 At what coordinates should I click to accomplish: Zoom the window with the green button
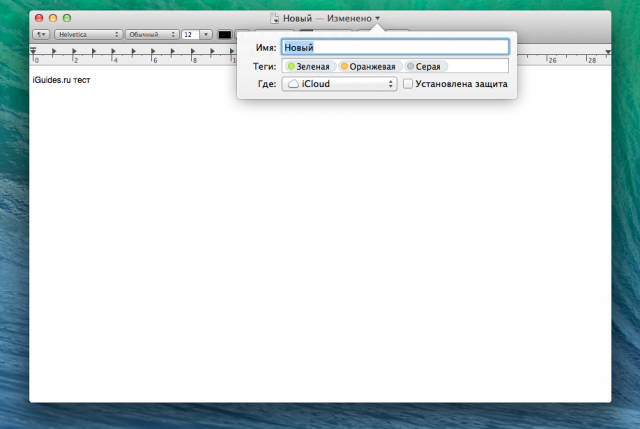point(67,18)
